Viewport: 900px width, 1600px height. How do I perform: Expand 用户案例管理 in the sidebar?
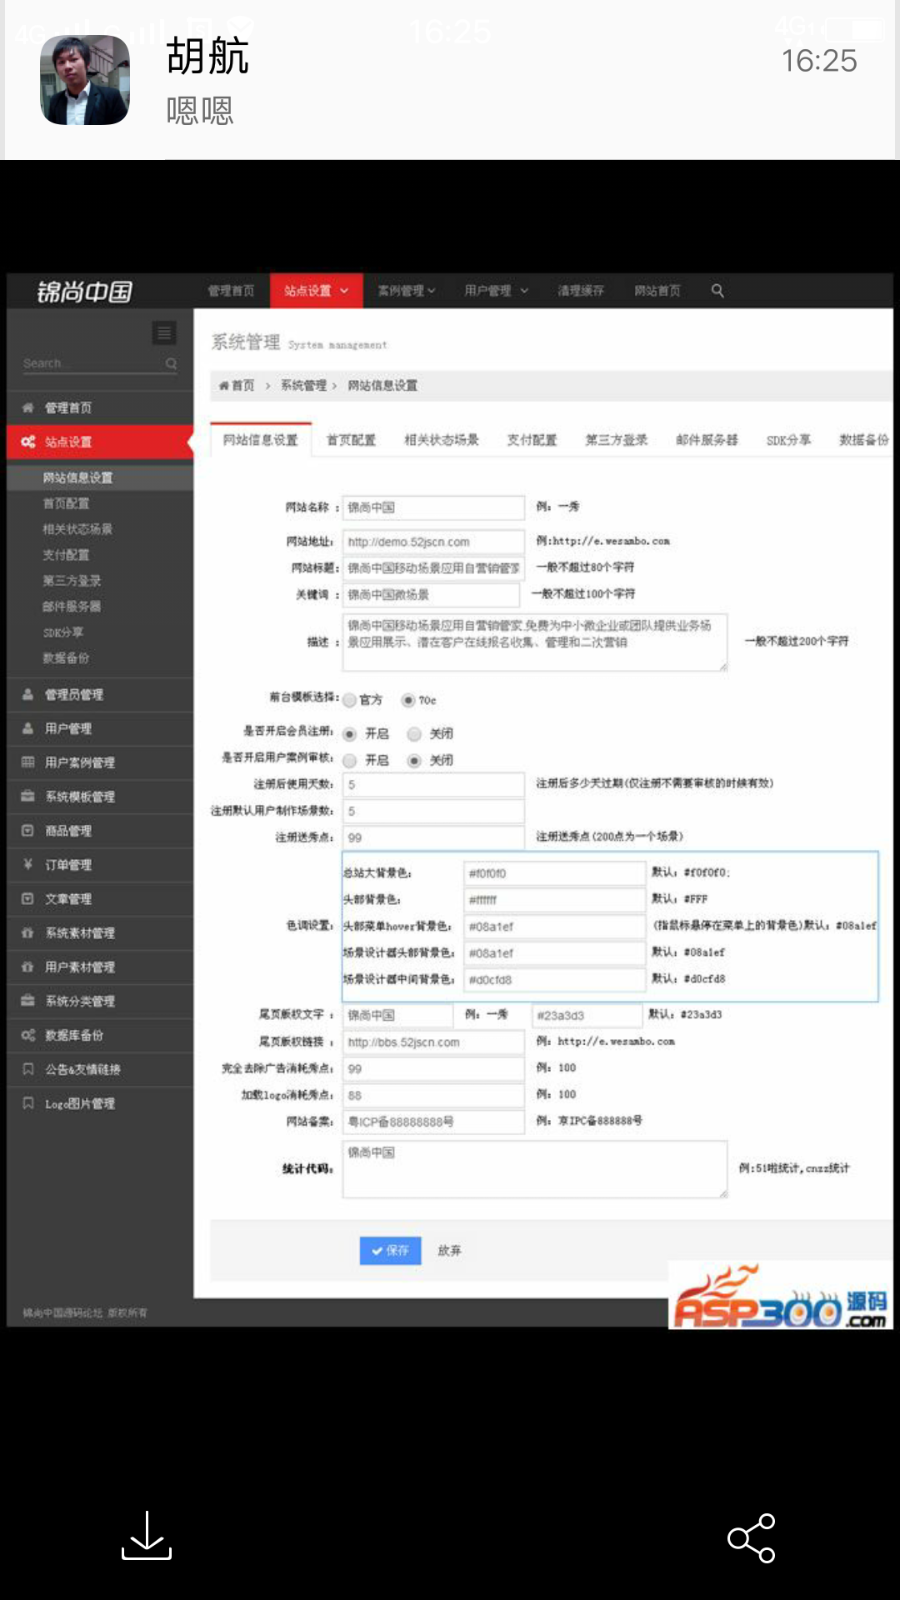(100, 762)
